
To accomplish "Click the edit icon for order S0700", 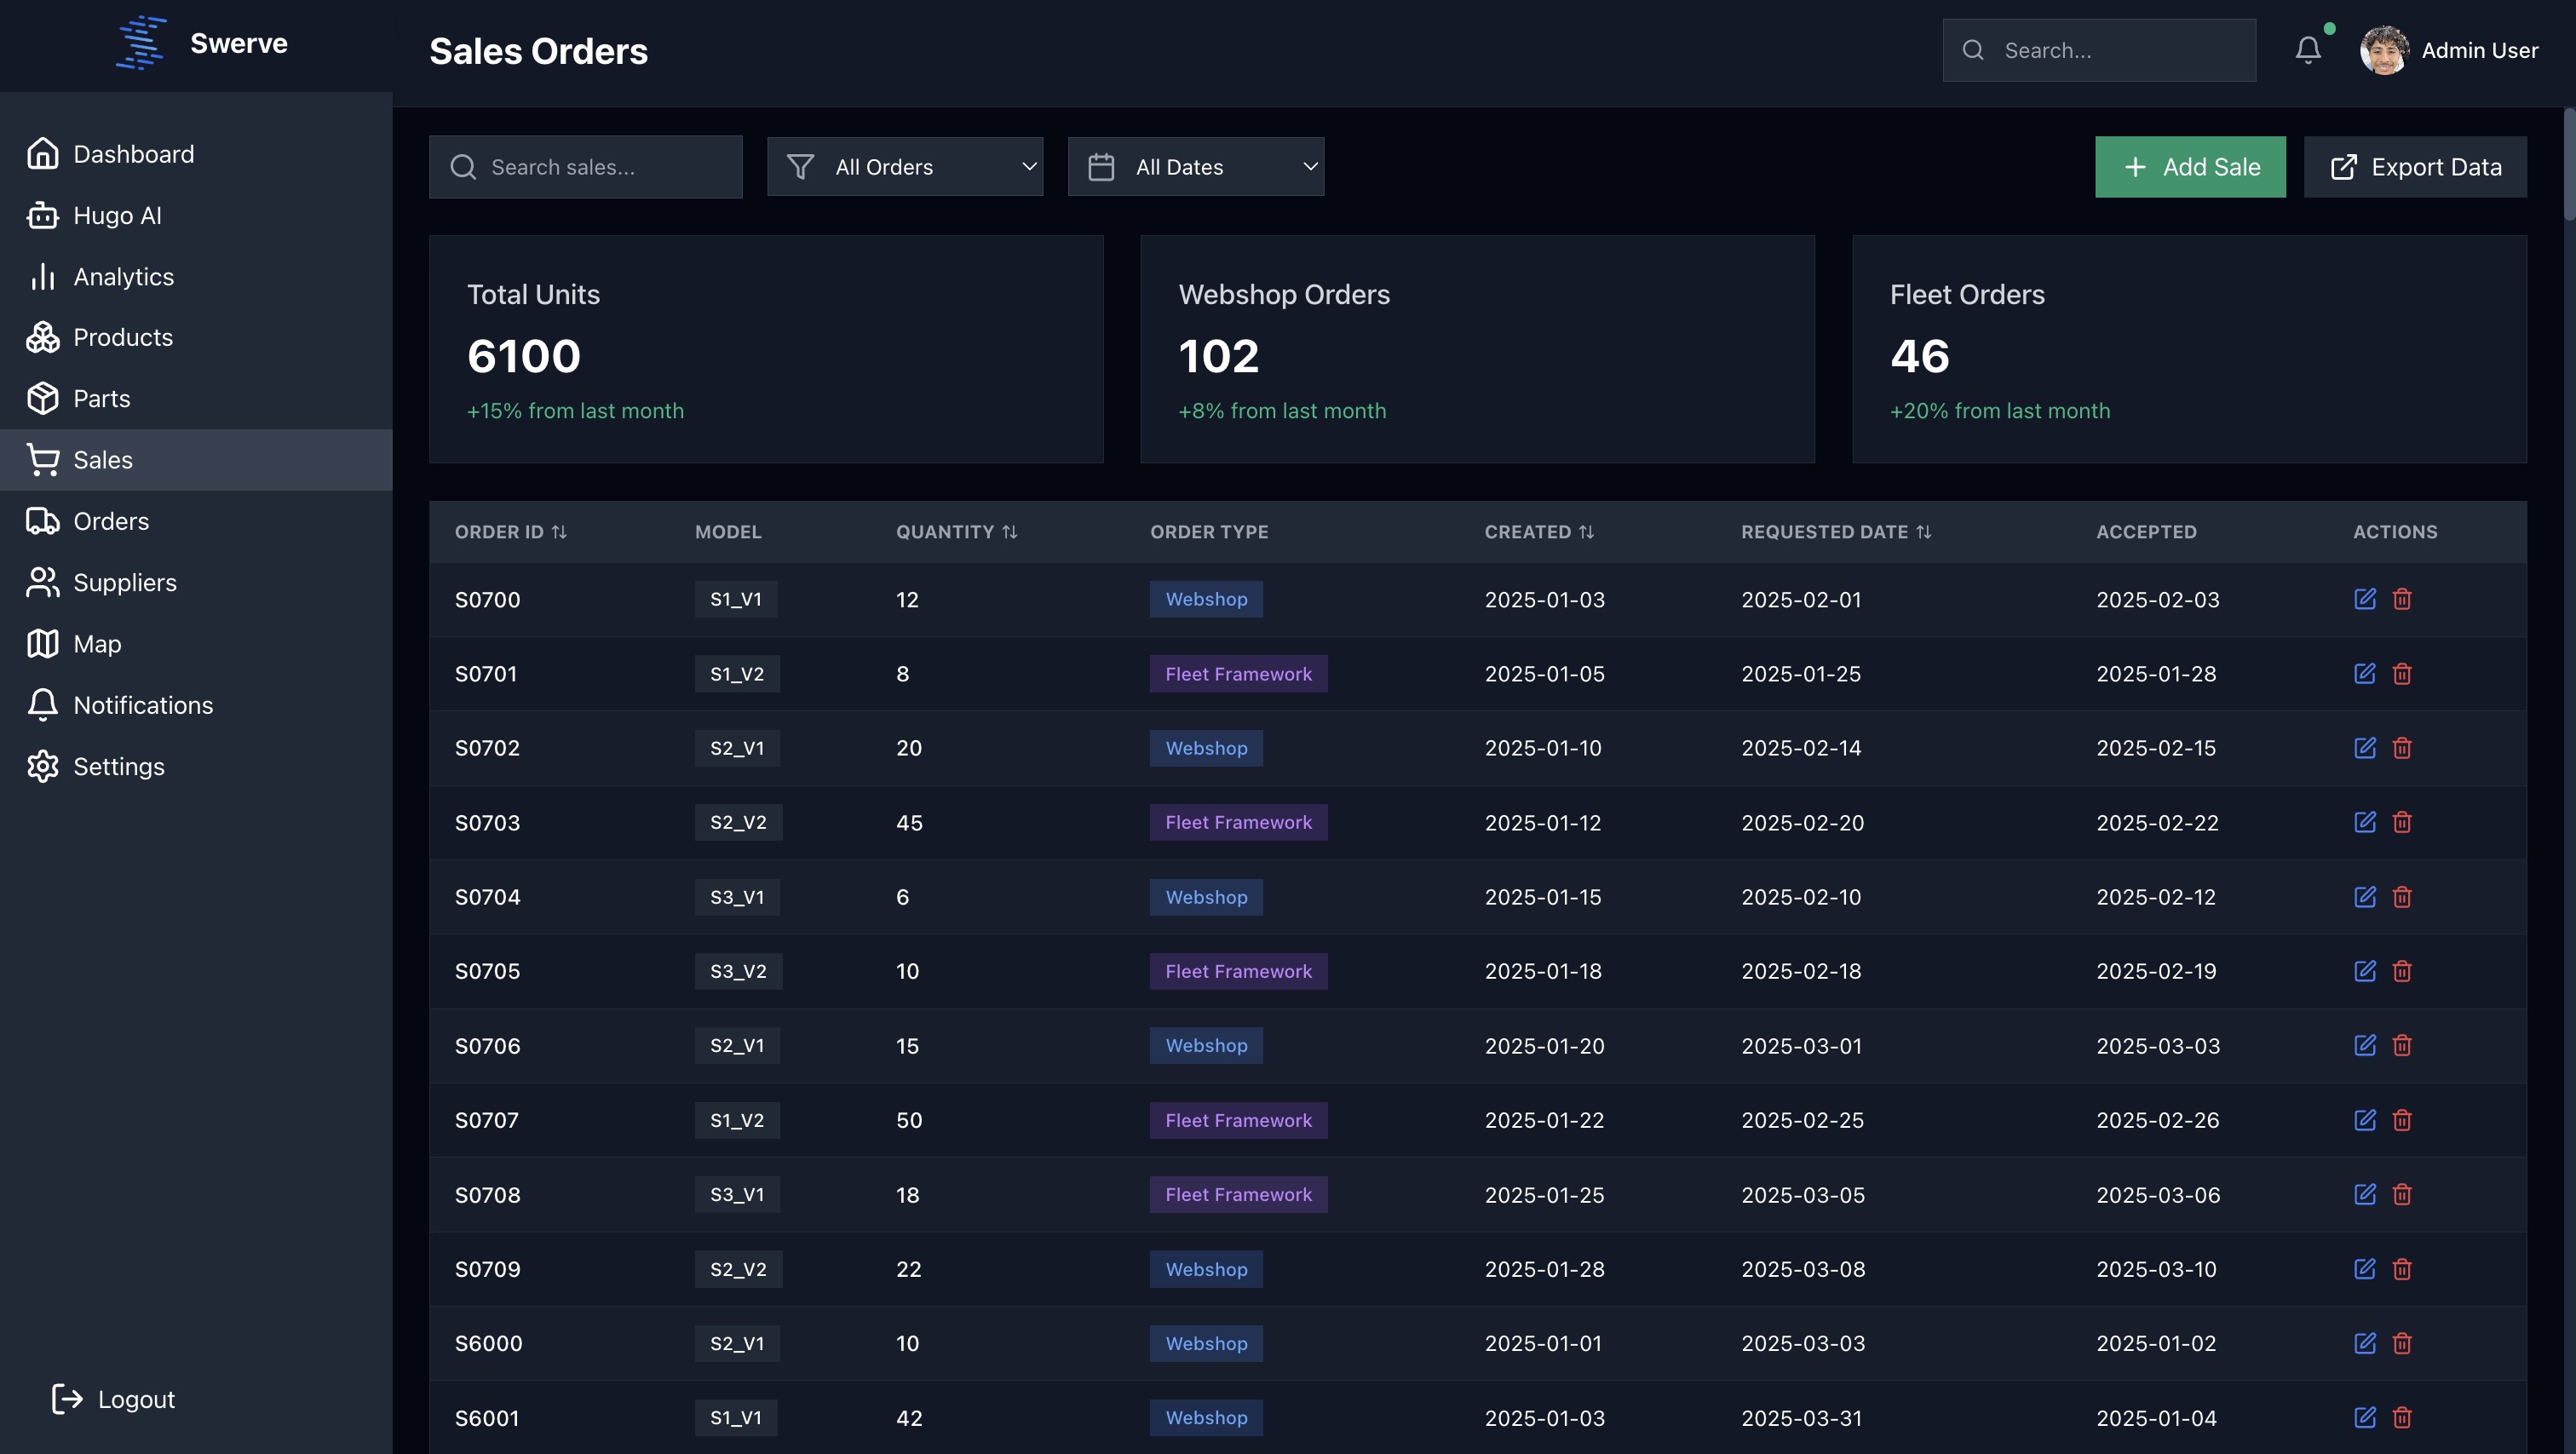I will [2364, 599].
